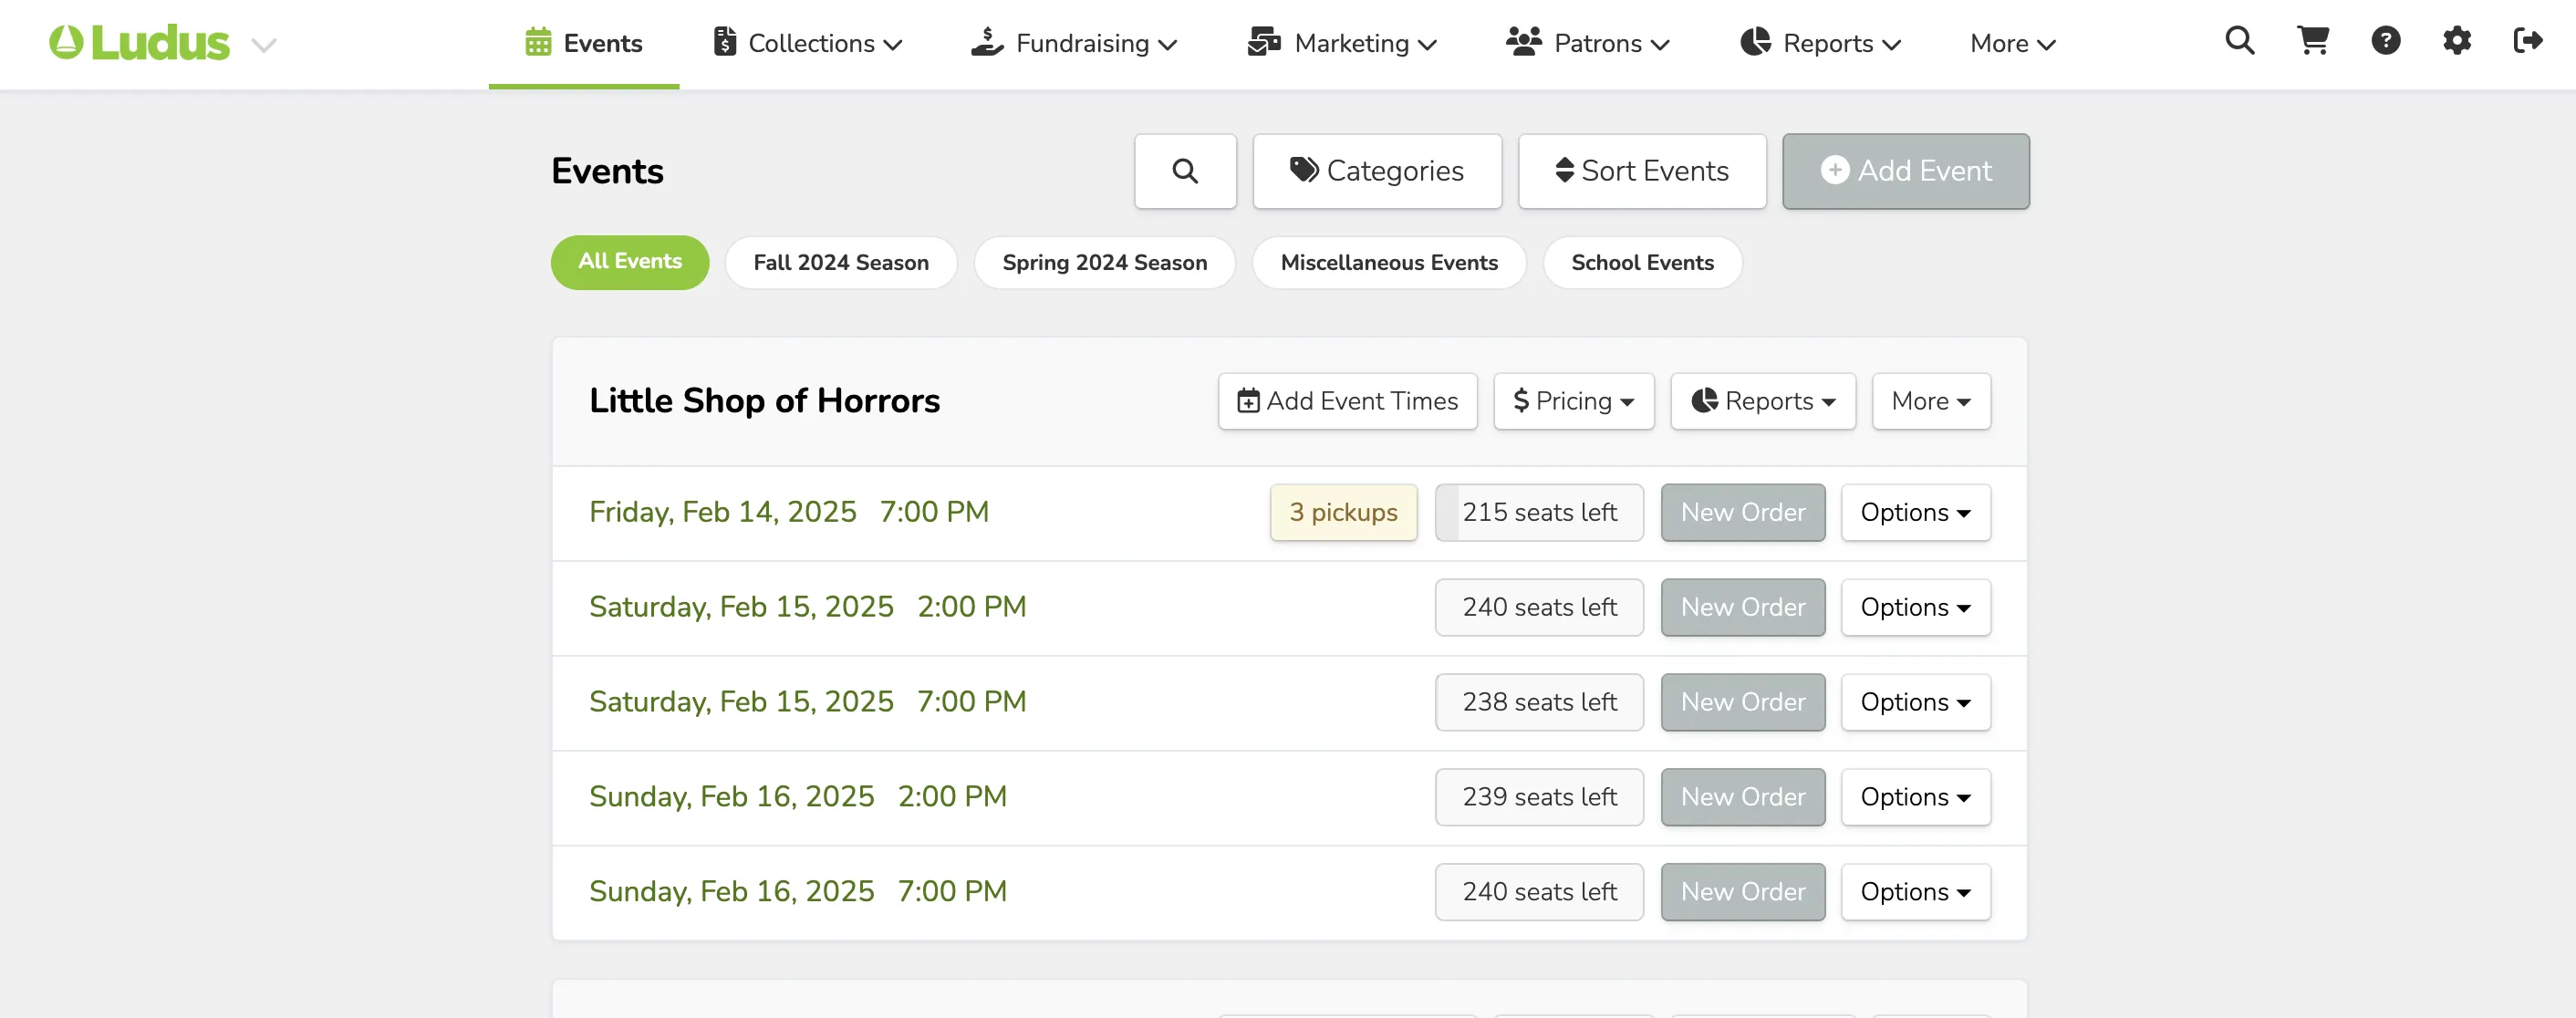Click Add Event Times for Little Shop
2576x1018 pixels.
pyautogui.click(x=1347, y=401)
